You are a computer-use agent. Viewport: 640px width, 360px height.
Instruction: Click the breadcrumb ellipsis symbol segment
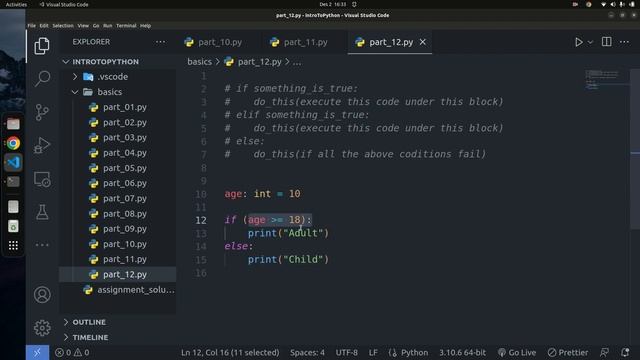(x=297, y=62)
